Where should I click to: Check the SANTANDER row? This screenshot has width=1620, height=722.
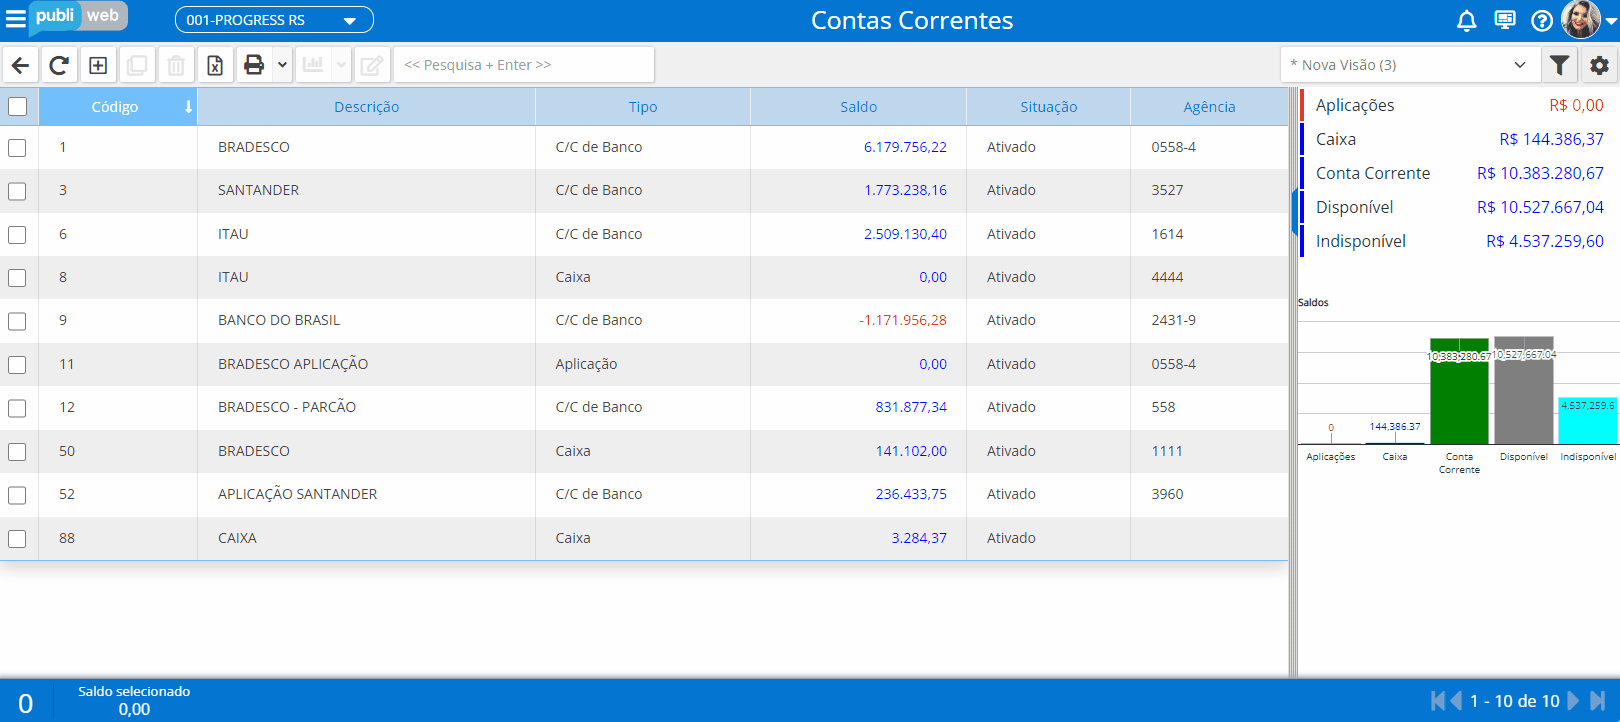pyautogui.click(x=17, y=191)
